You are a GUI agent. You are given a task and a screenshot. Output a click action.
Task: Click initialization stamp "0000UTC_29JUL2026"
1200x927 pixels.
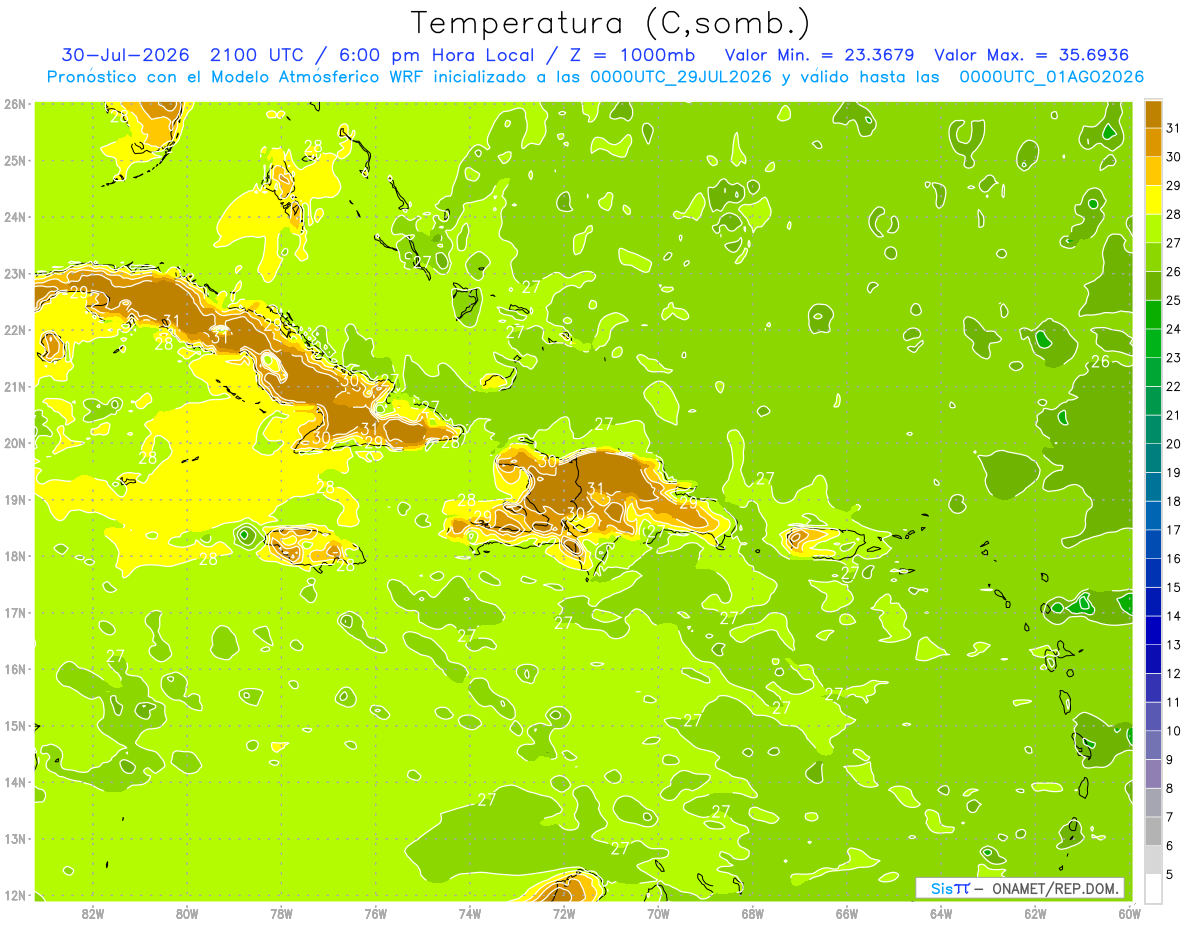click(682, 77)
